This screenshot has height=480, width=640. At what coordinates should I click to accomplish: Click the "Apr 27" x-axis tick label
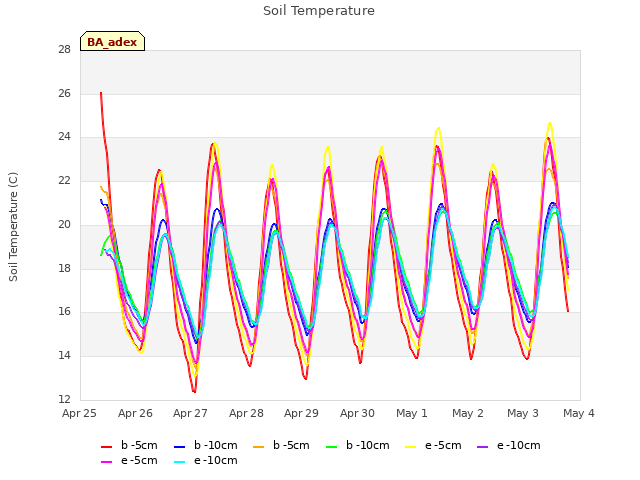tap(191, 413)
